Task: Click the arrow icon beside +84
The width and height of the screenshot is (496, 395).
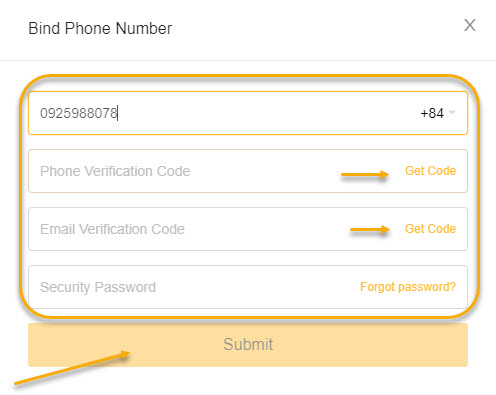Action: (452, 112)
